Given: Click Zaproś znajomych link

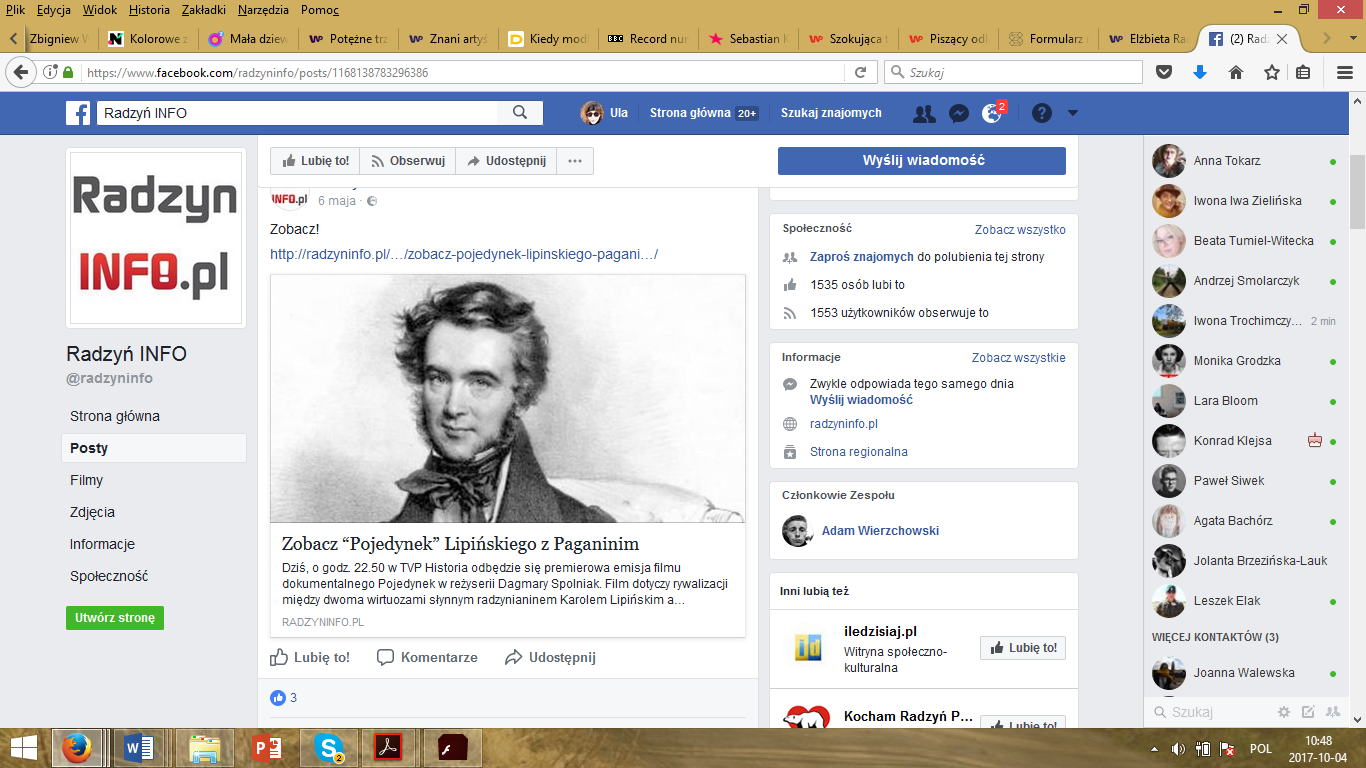Looking at the screenshot, I should pos(862,257).
